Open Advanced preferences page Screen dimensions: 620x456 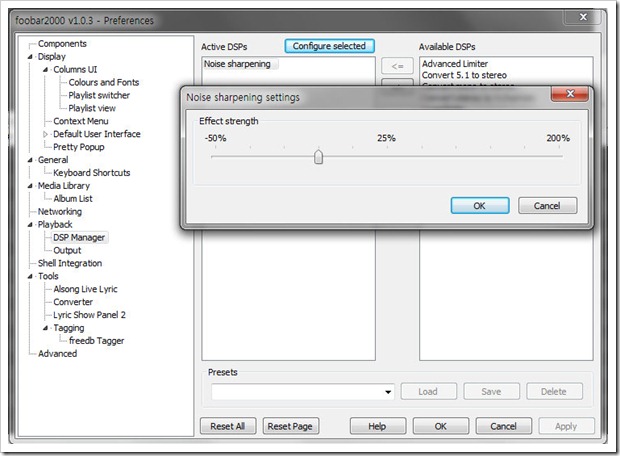pyautogui.click(x=57, y=354)
